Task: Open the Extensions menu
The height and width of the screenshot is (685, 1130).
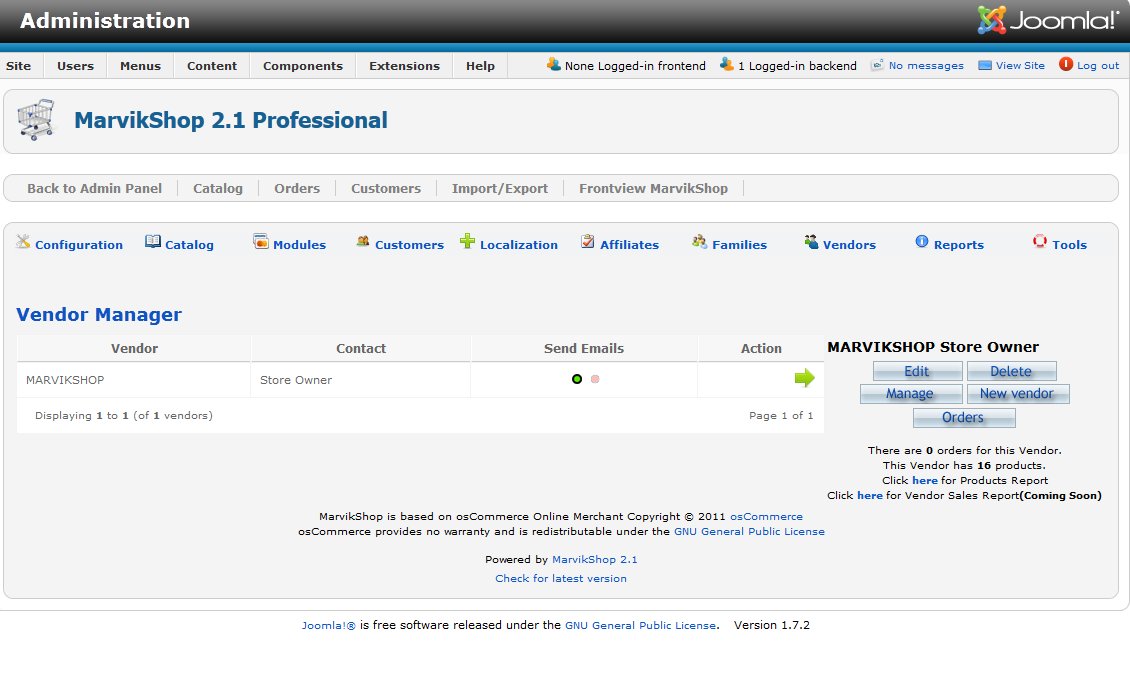Action: coord(404,66)
